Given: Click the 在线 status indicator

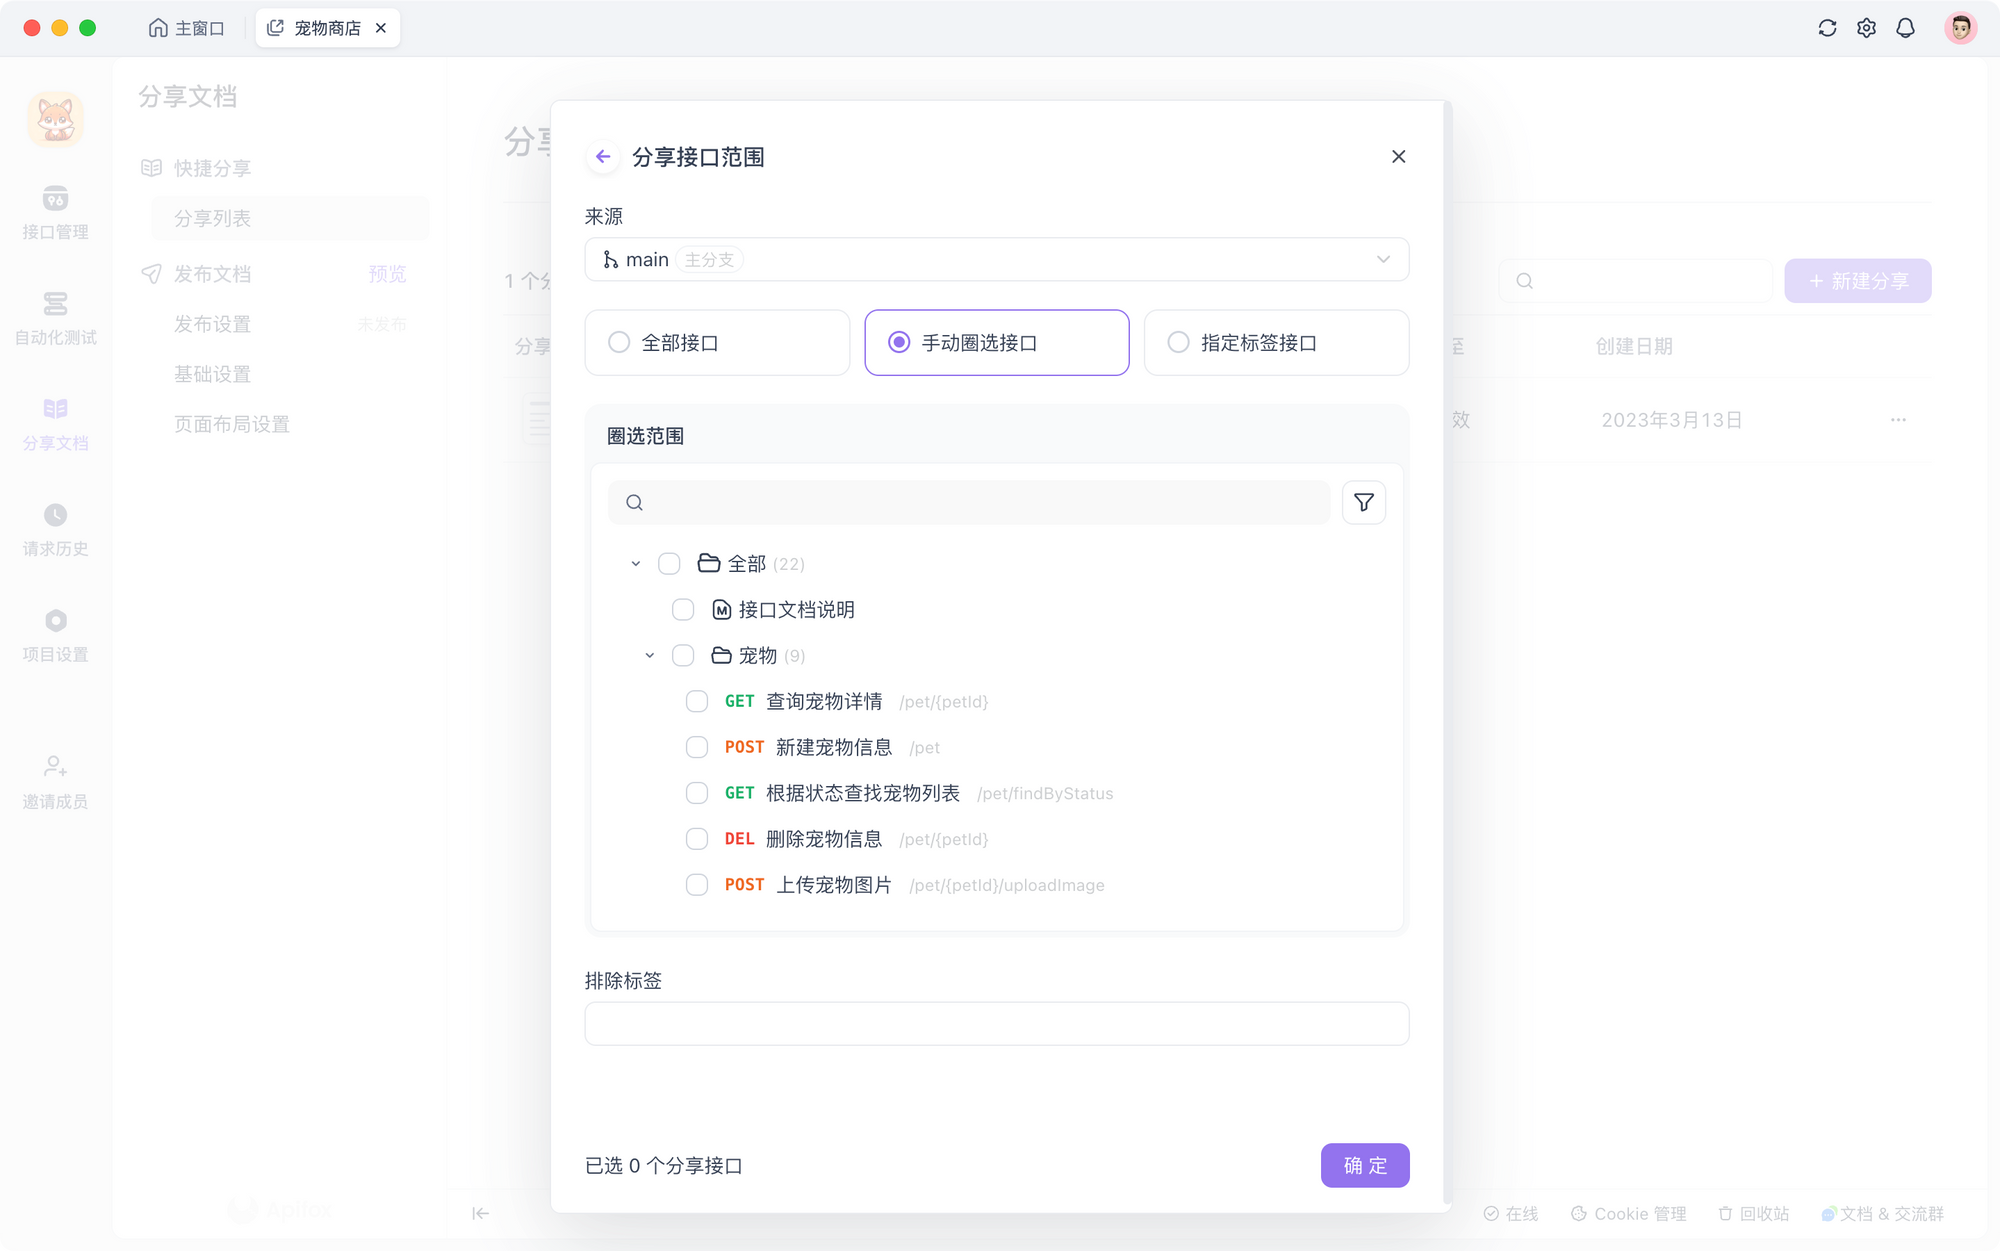Looking at the screenshot, I should [x=1511, y=1213].
